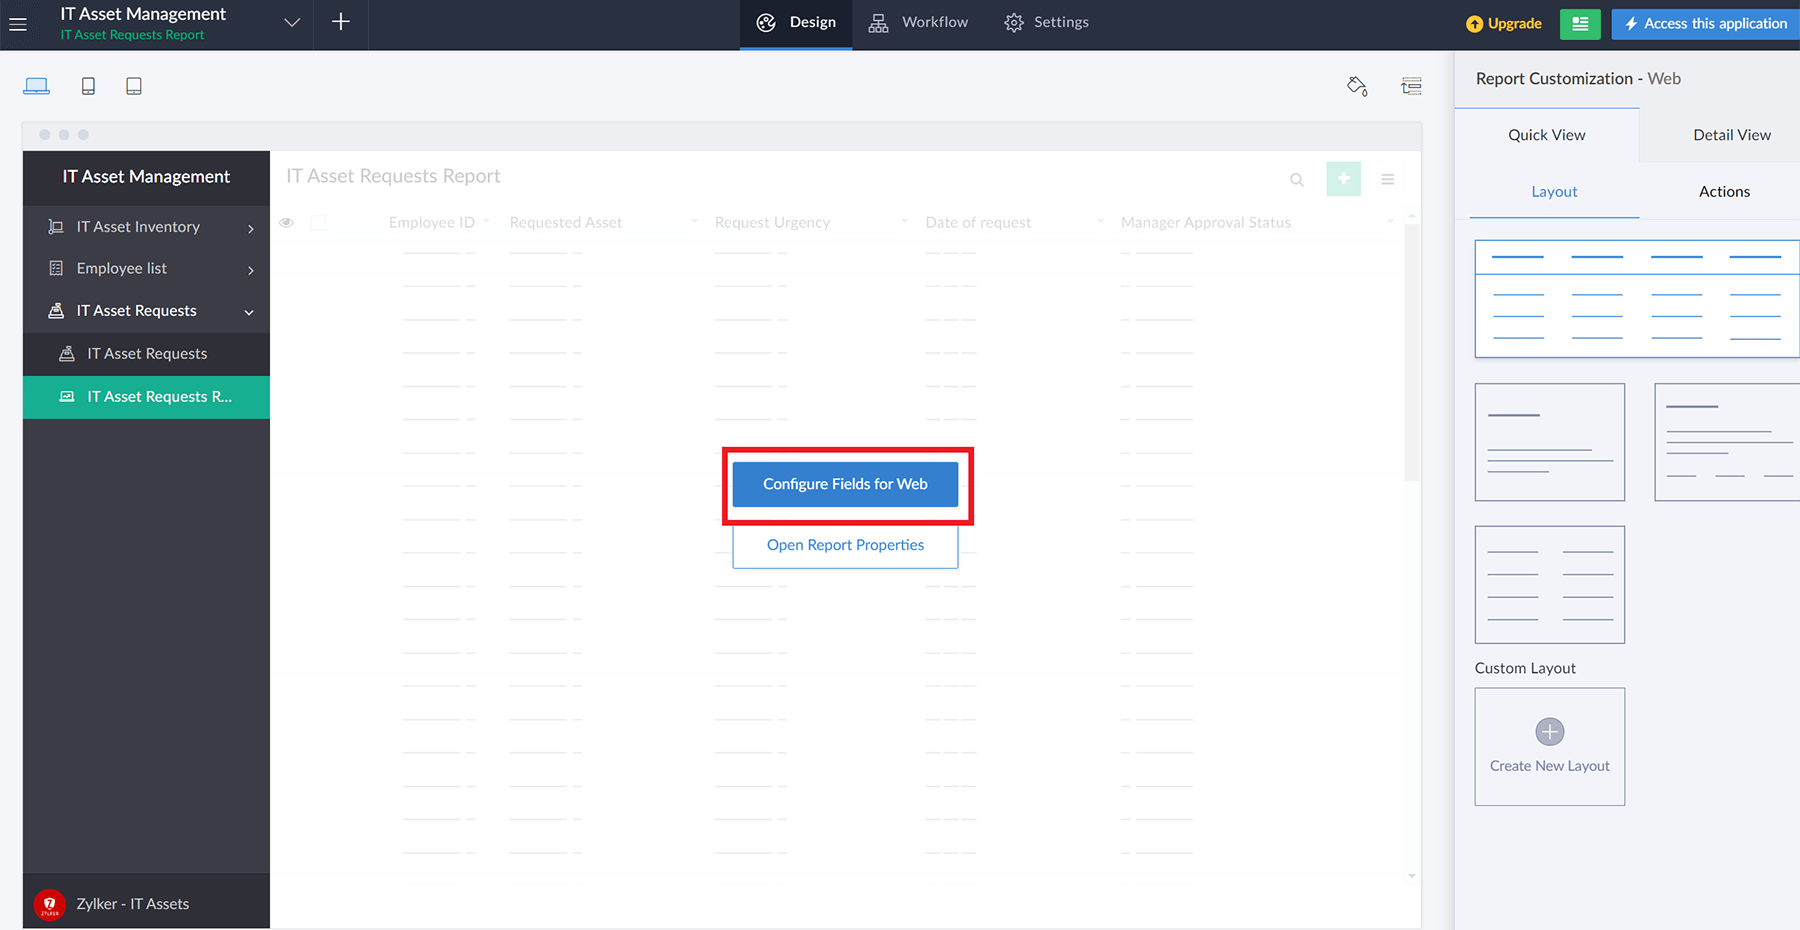Expand the IT Asset Management application dropdown
Image resolution: width=1800 pixels, height=930 pixels.
(292, 22)
